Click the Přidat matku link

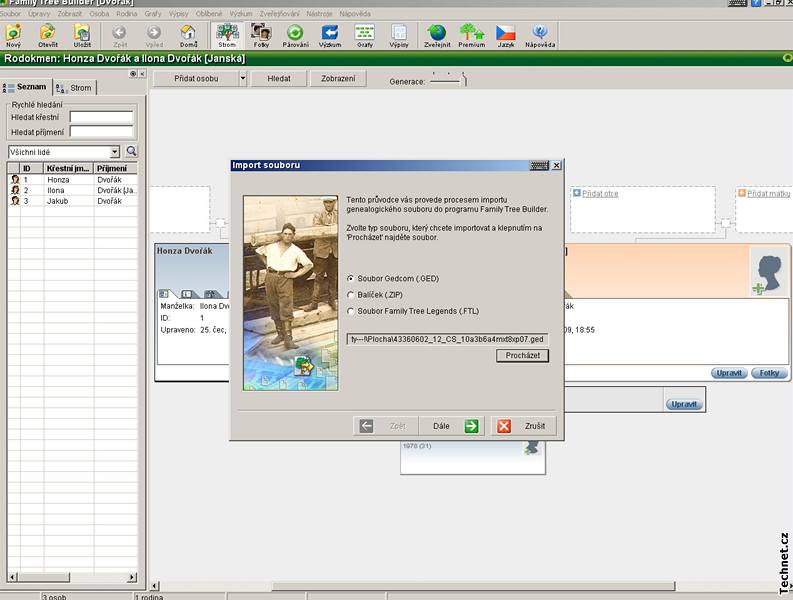(768, 193)
